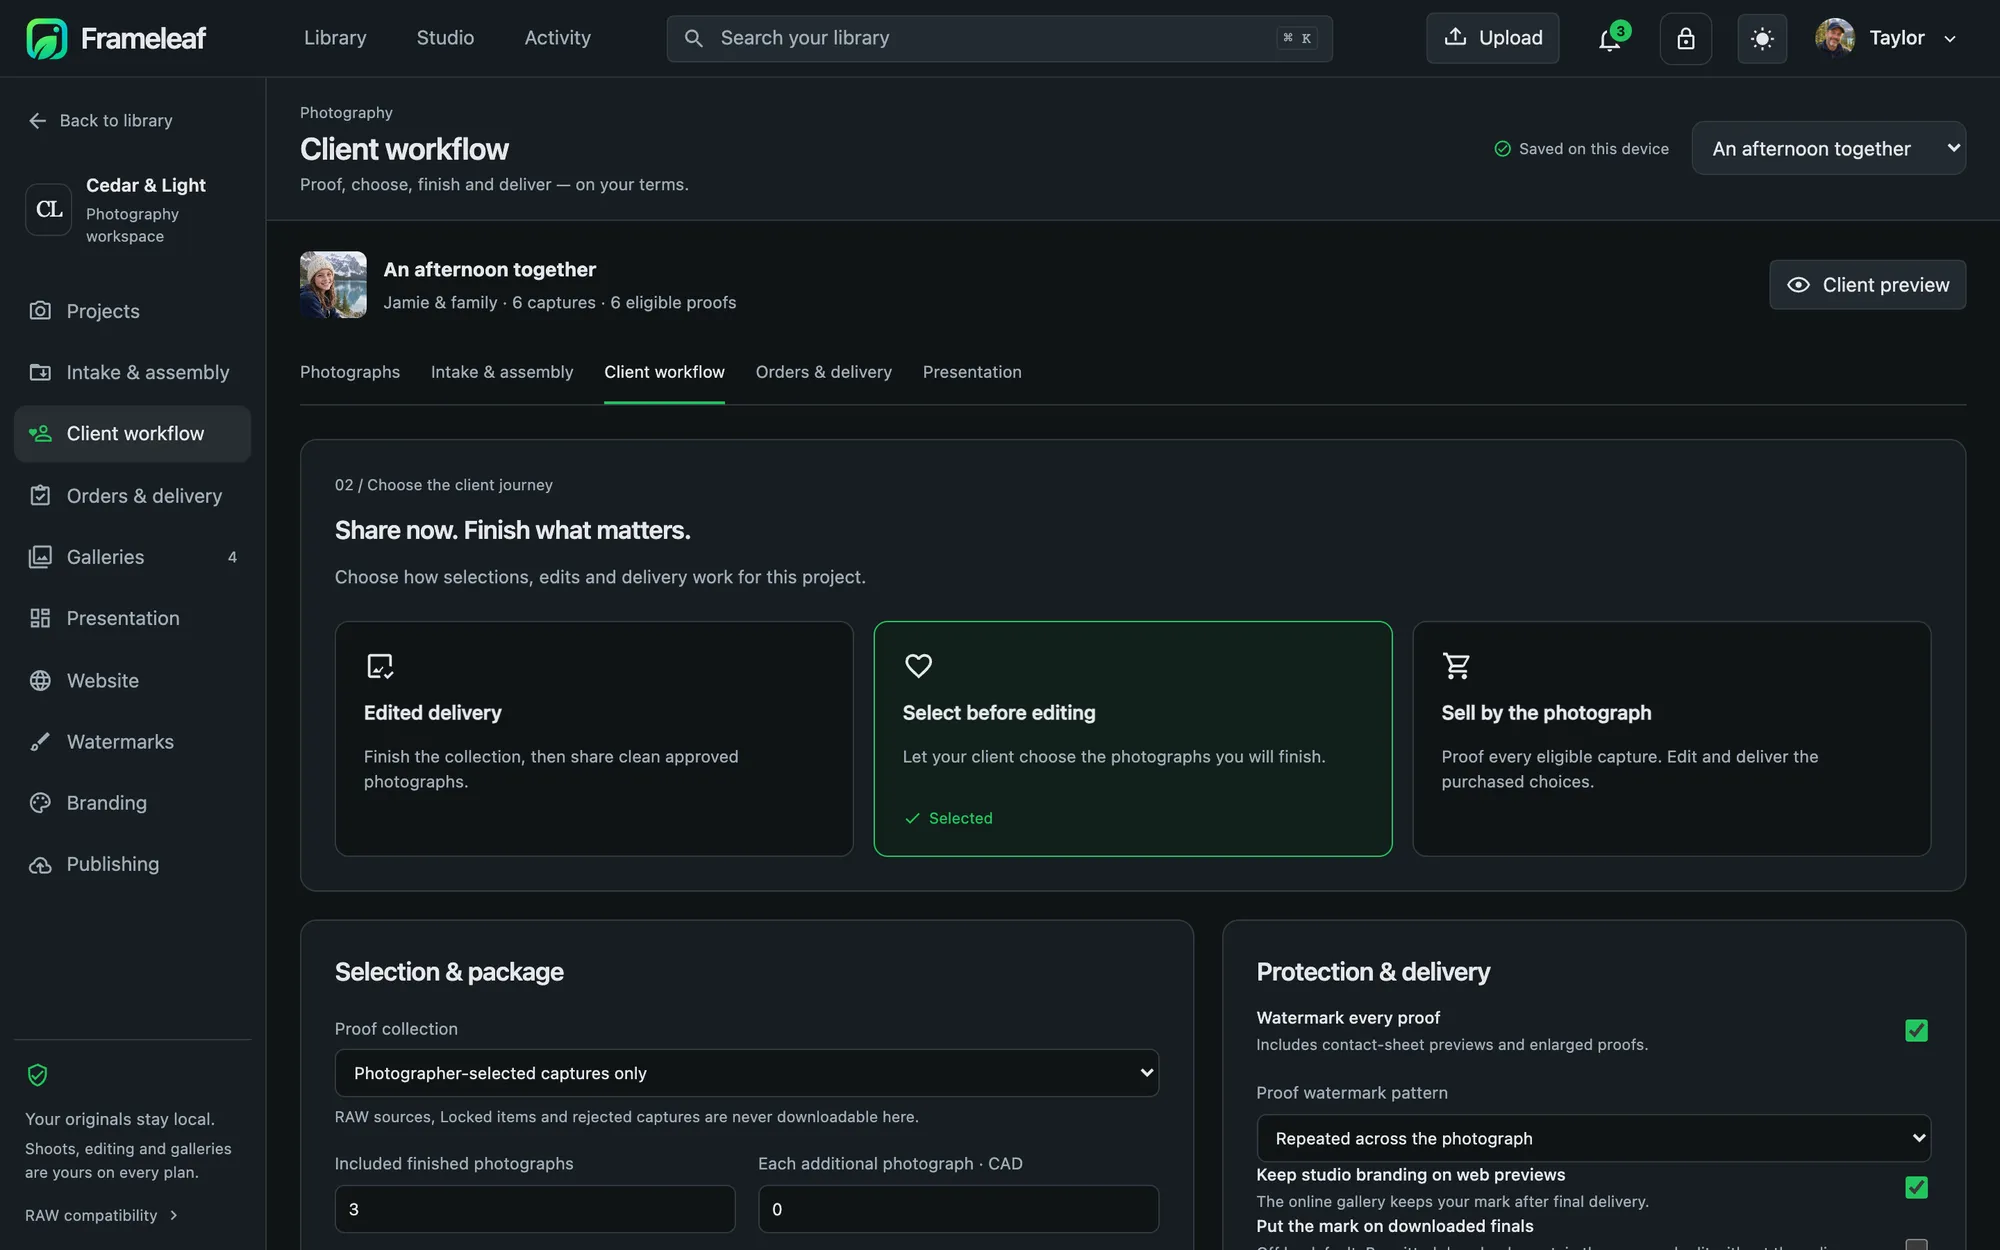
Task: Toggle Keep studio branding on web previews
Action: [x=1916, y=1187]
